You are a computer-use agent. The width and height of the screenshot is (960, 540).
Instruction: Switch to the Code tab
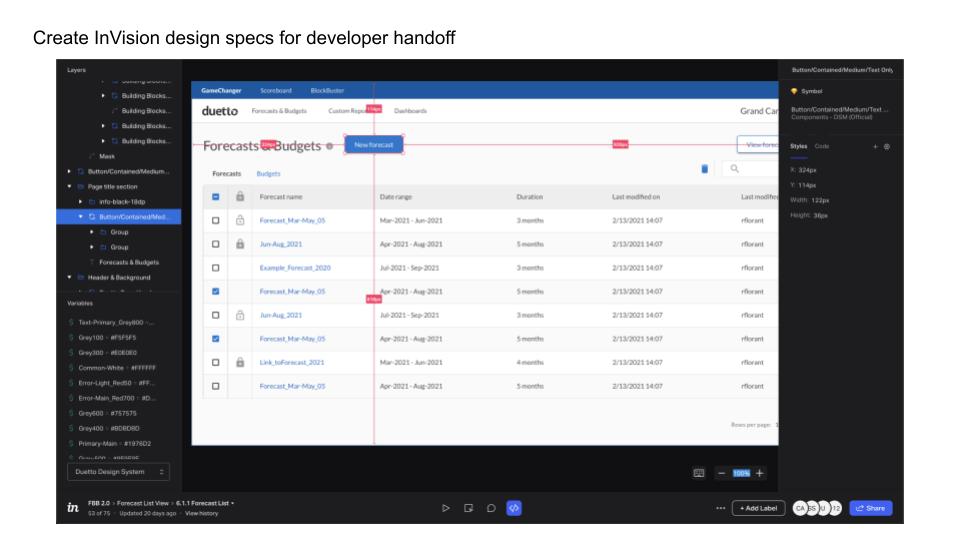click(x=822, y=146)
